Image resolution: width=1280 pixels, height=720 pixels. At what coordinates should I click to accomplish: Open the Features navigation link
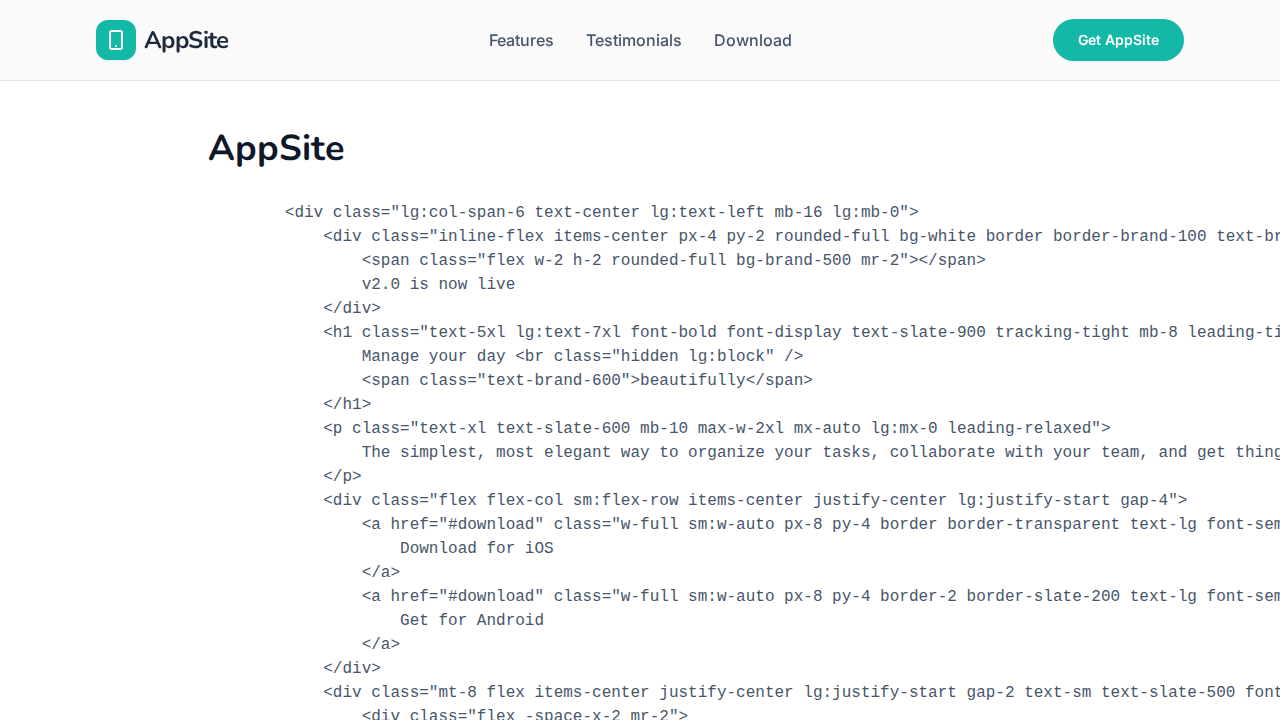(x=521, y=40)
